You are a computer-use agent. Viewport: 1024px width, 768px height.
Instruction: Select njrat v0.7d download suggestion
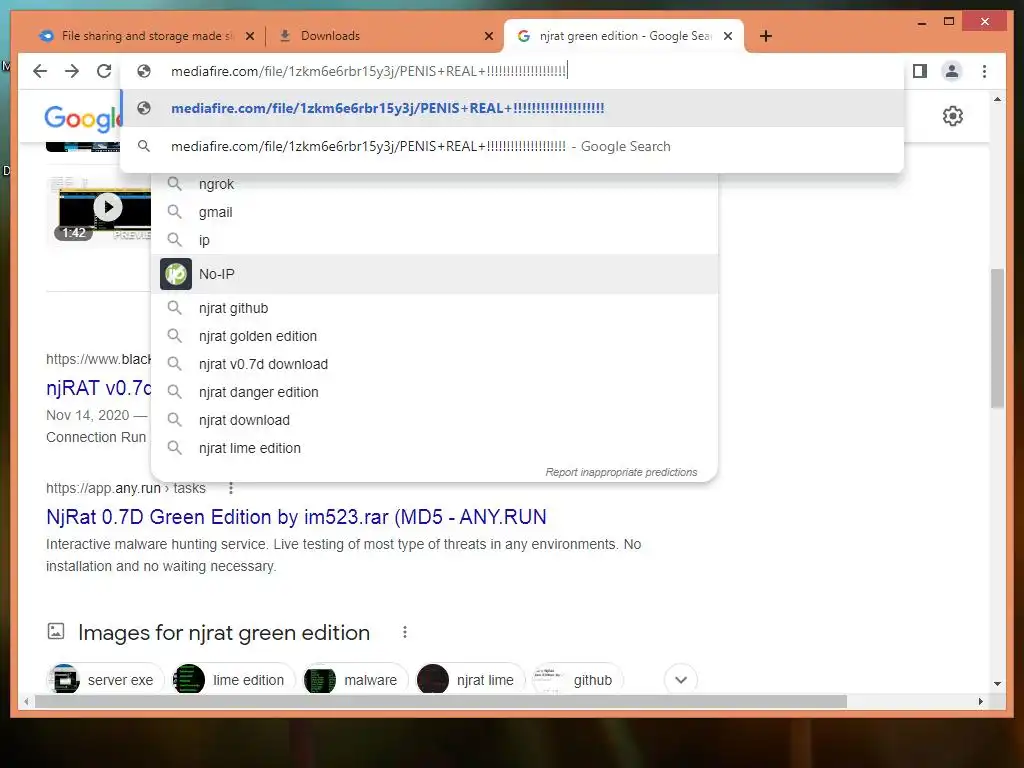pyautogui.click(x=434, y=364)
